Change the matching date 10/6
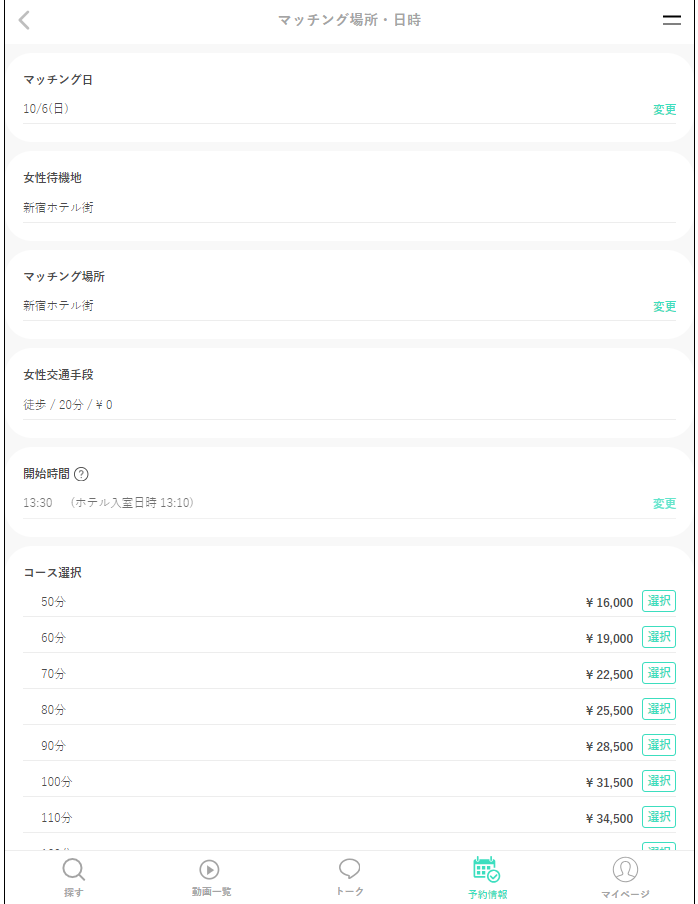The height and width of the screenshot is (904, 698). pos(664,110)
